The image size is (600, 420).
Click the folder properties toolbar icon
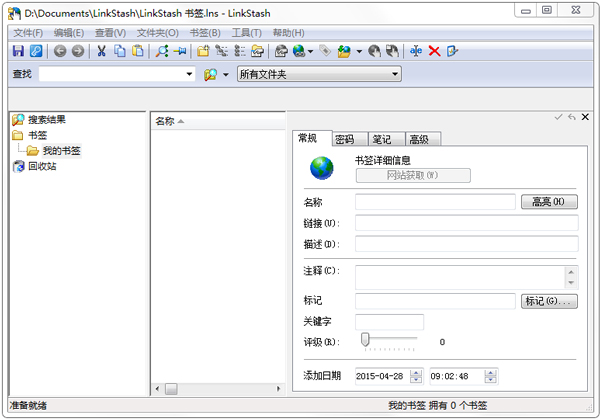pos(258,51)
